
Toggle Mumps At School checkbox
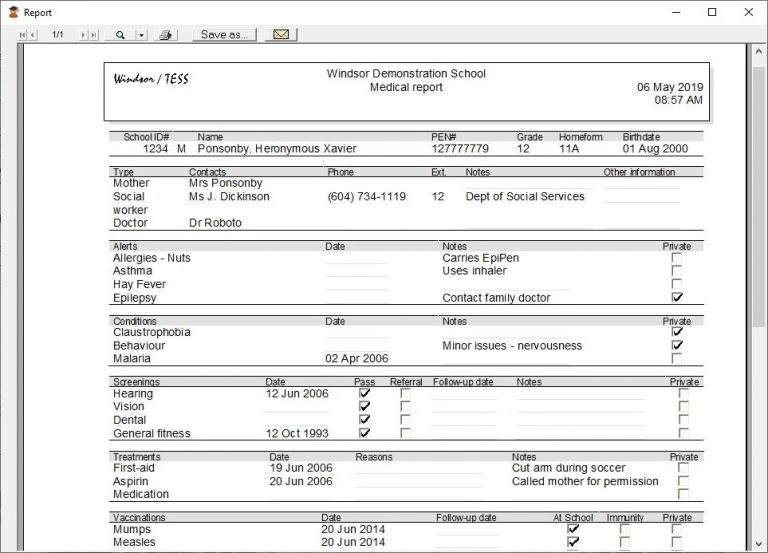pyautogui.click(x=573, y=530)
